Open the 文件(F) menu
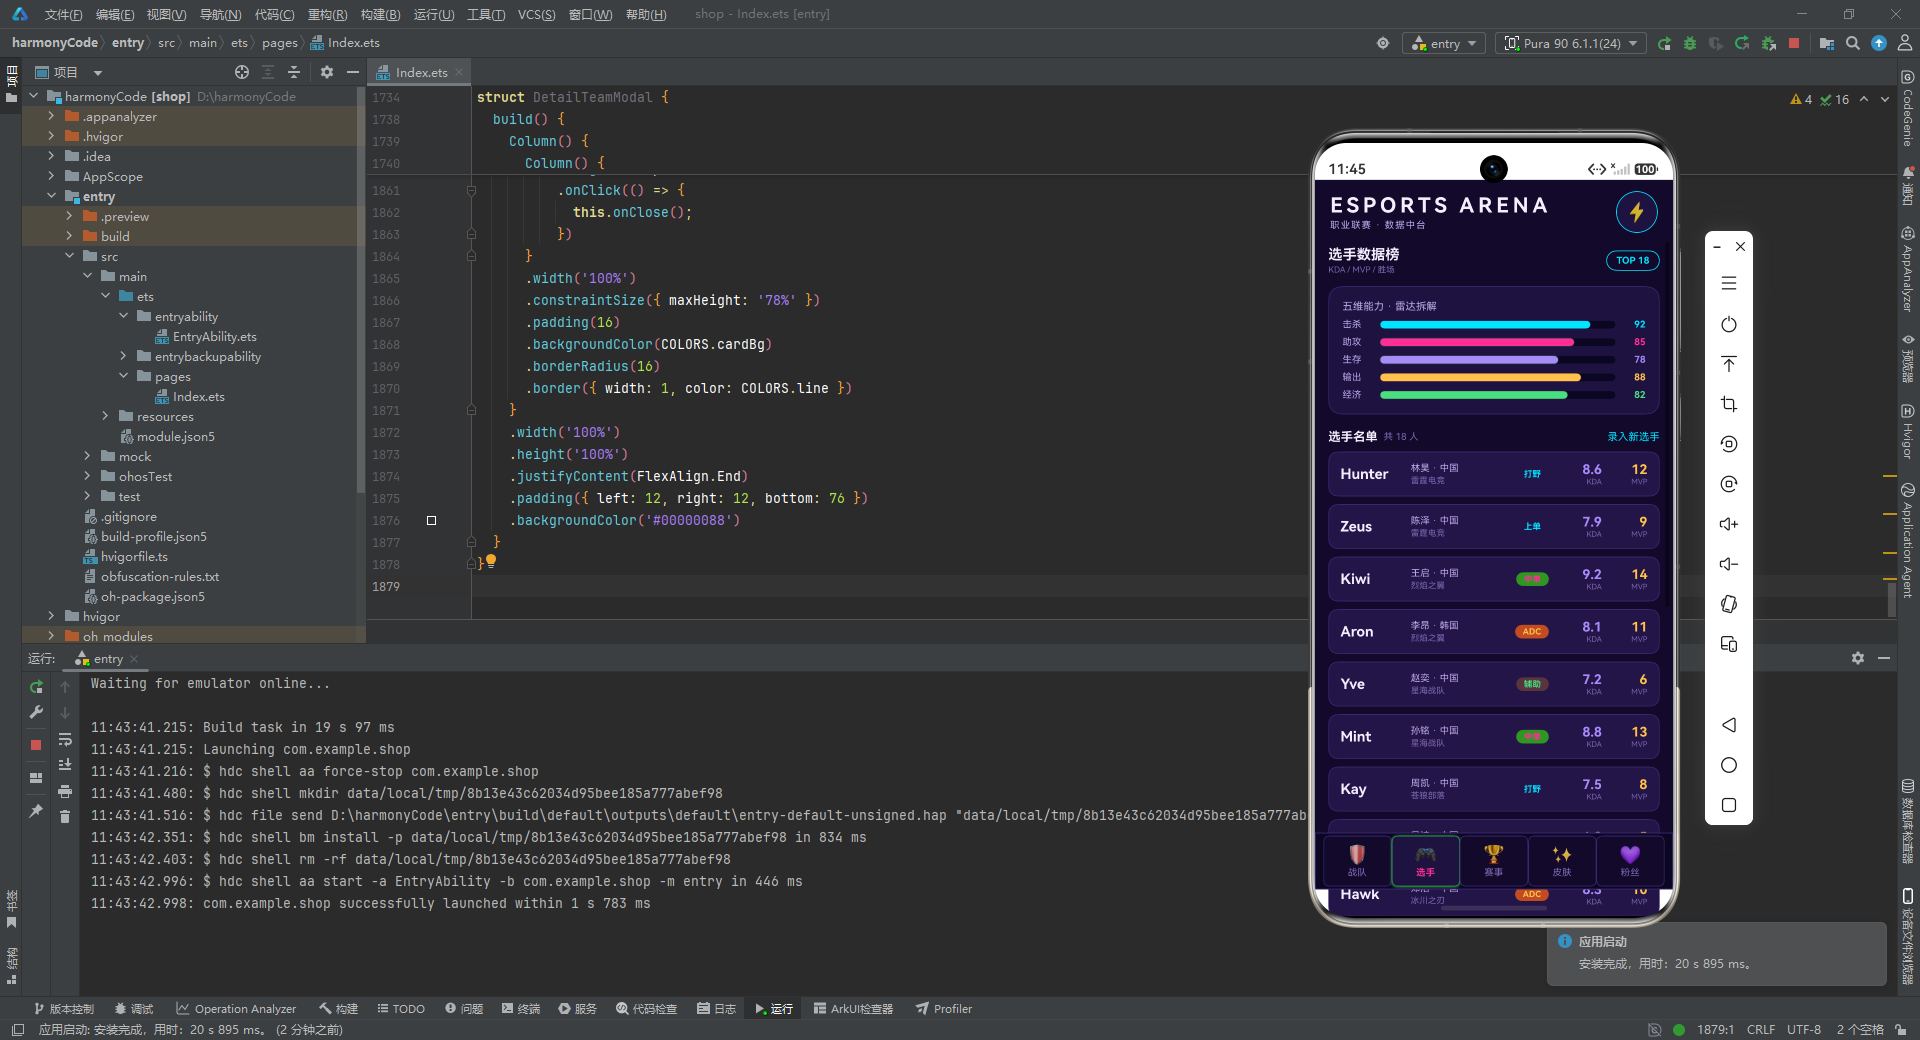1920x1040 pixels. tap(63, 14)
